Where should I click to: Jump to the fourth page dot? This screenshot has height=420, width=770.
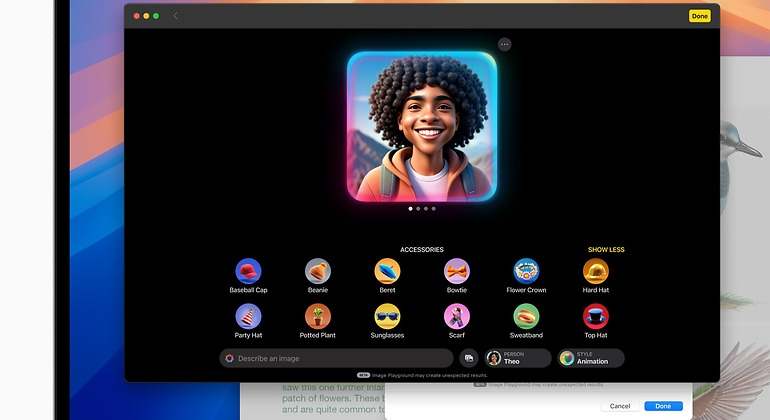433,209
